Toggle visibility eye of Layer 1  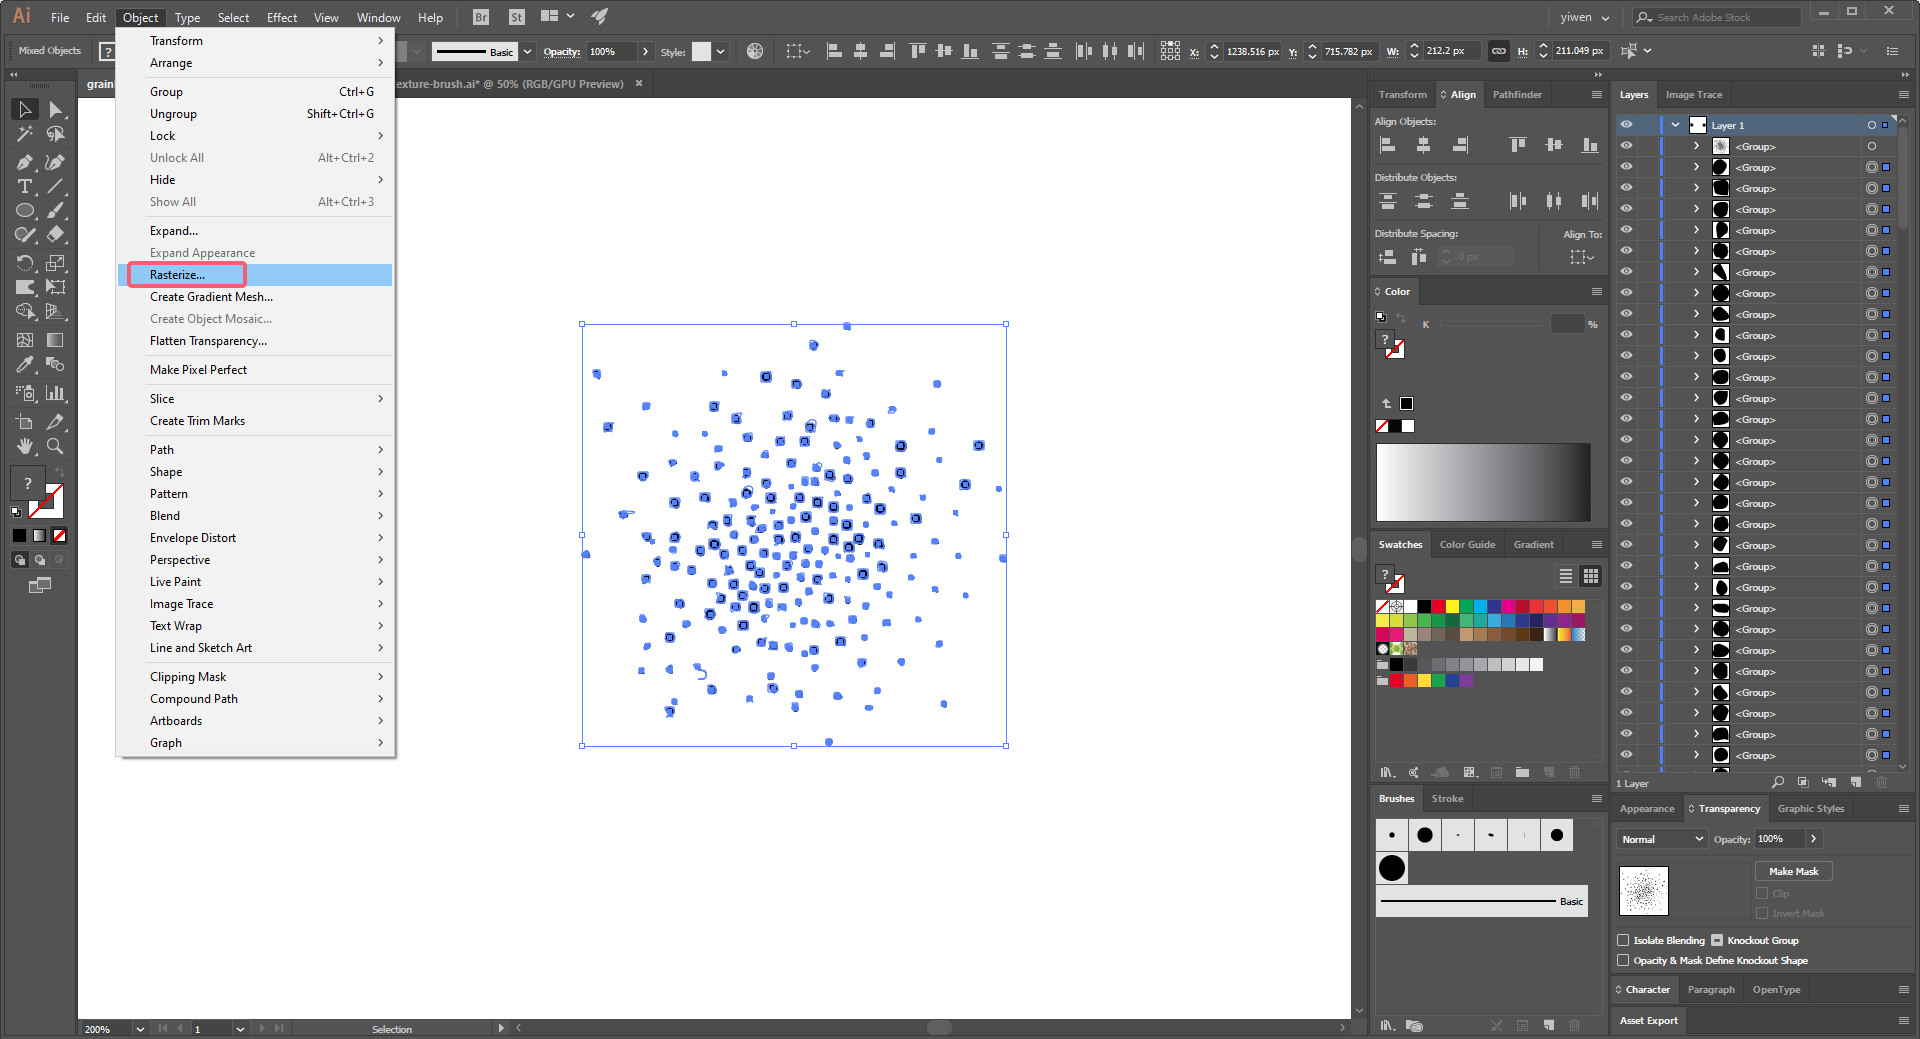click(x=1626, y=125)
